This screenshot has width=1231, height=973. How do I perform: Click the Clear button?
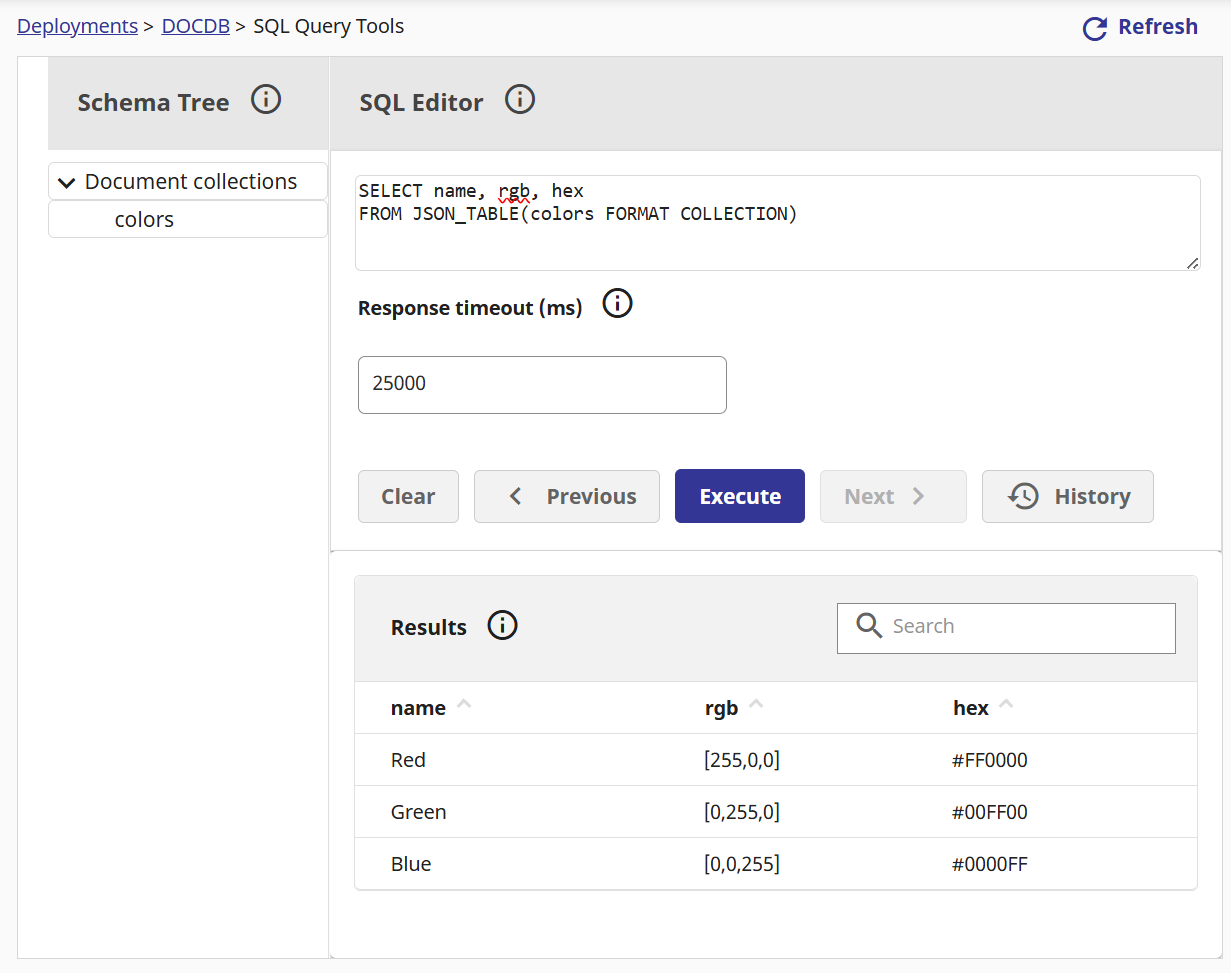pyautogui.click(x=408, y=496)
